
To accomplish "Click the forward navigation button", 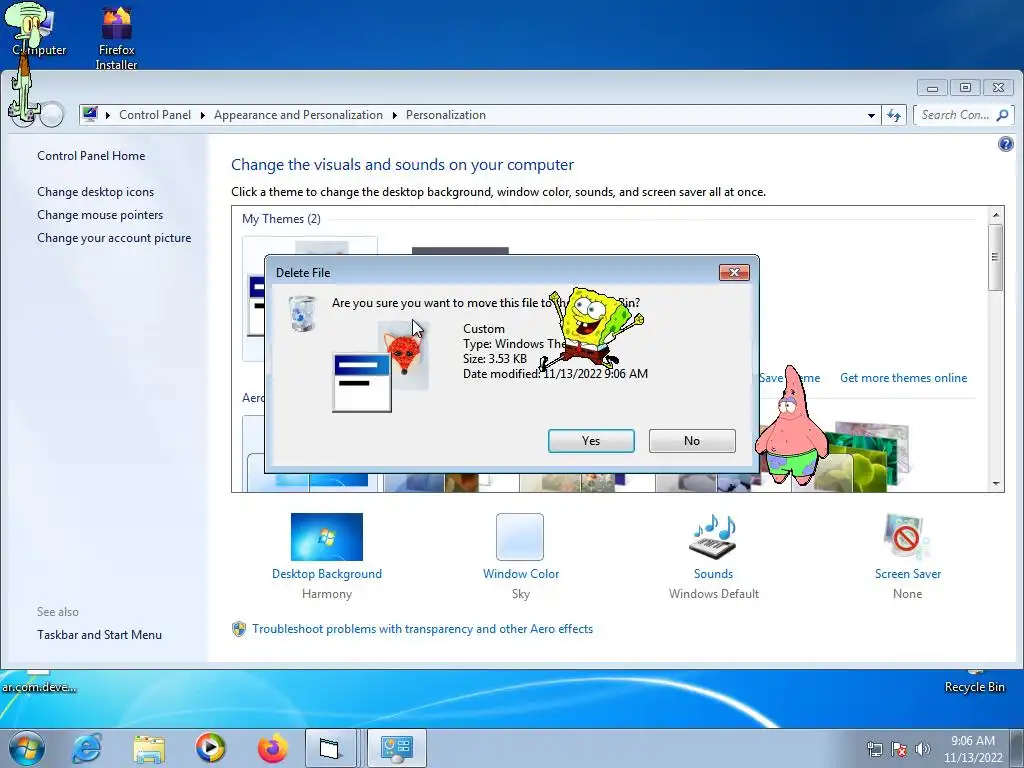I will [x=52, y=115].
